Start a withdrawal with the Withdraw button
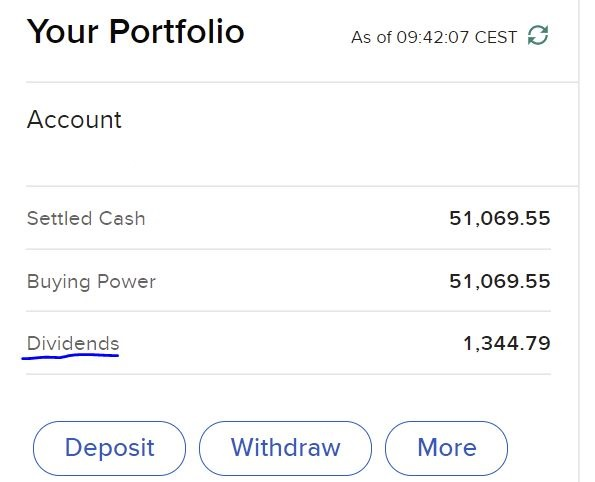Viewport: 595px width, 482px height. (285, 448)
